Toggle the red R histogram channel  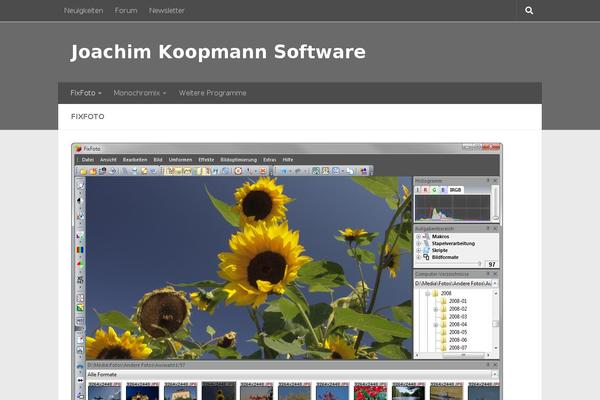click(426, 190)
